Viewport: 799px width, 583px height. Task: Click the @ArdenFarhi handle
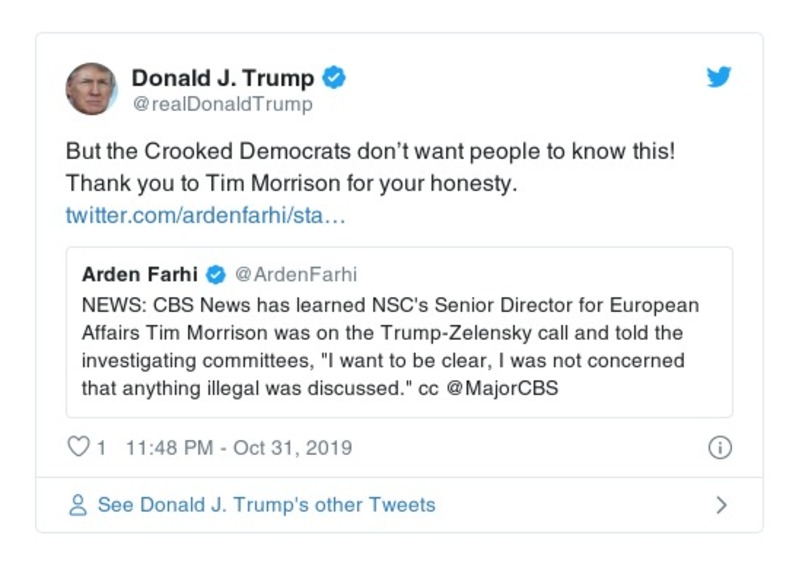click(x=295, y=275)
